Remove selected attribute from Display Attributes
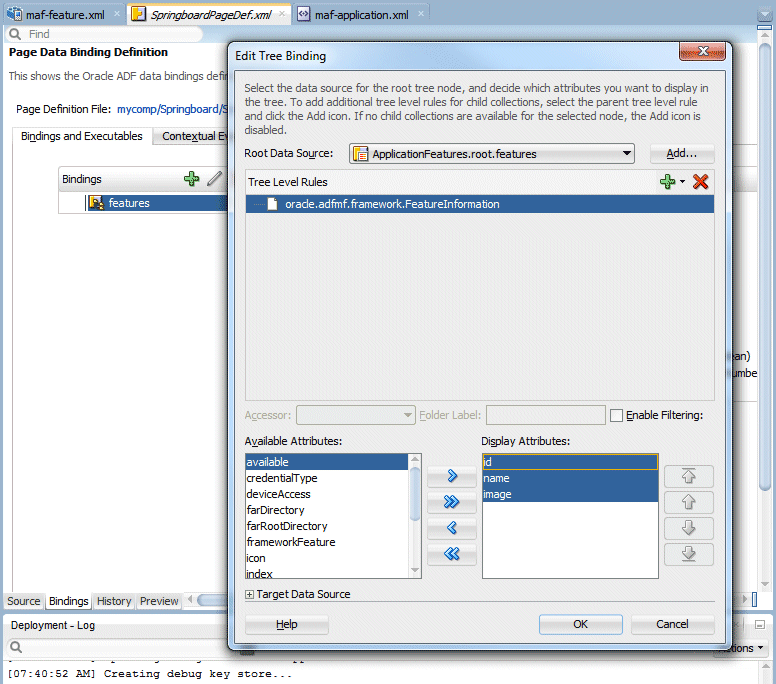Screen dimensions: 776x684 [x=451, y=528]
